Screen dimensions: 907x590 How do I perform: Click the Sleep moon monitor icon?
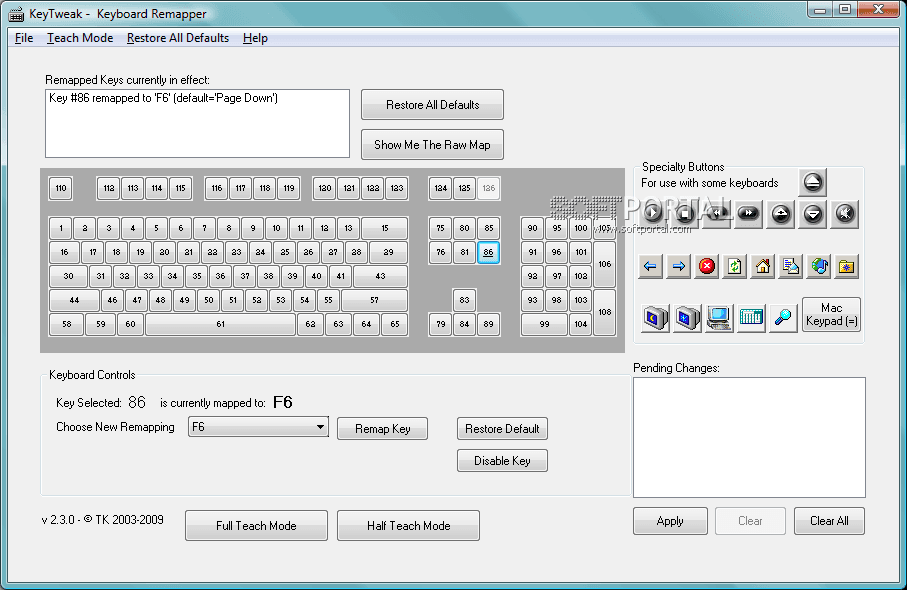point(656,318)
